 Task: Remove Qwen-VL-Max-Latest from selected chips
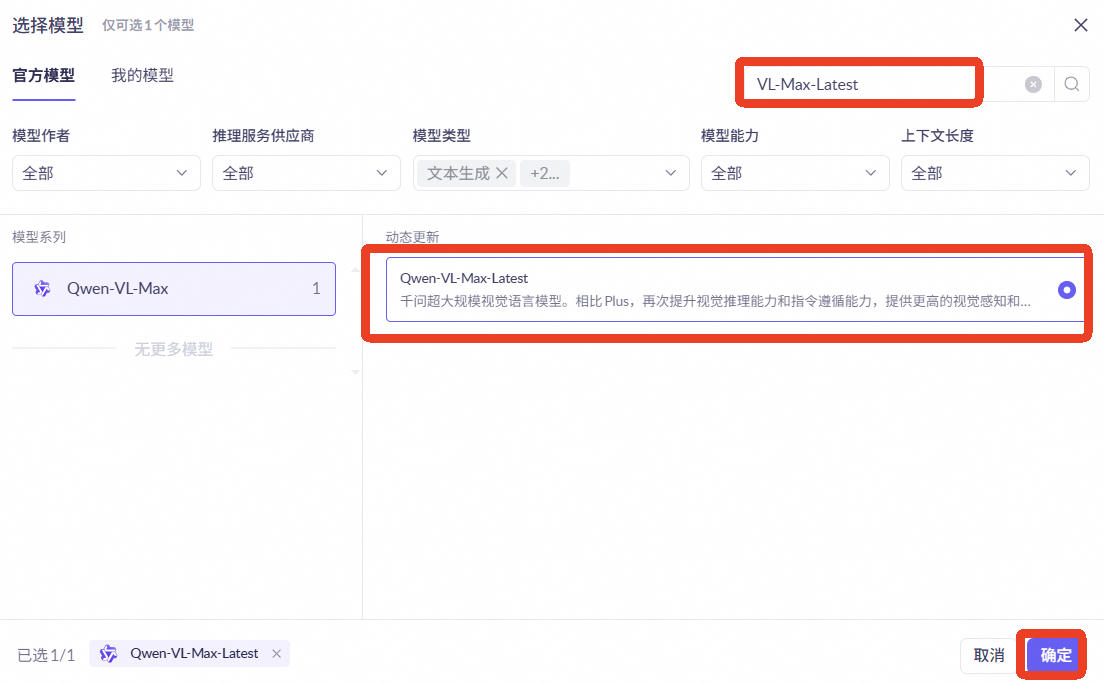click(277, 653)
